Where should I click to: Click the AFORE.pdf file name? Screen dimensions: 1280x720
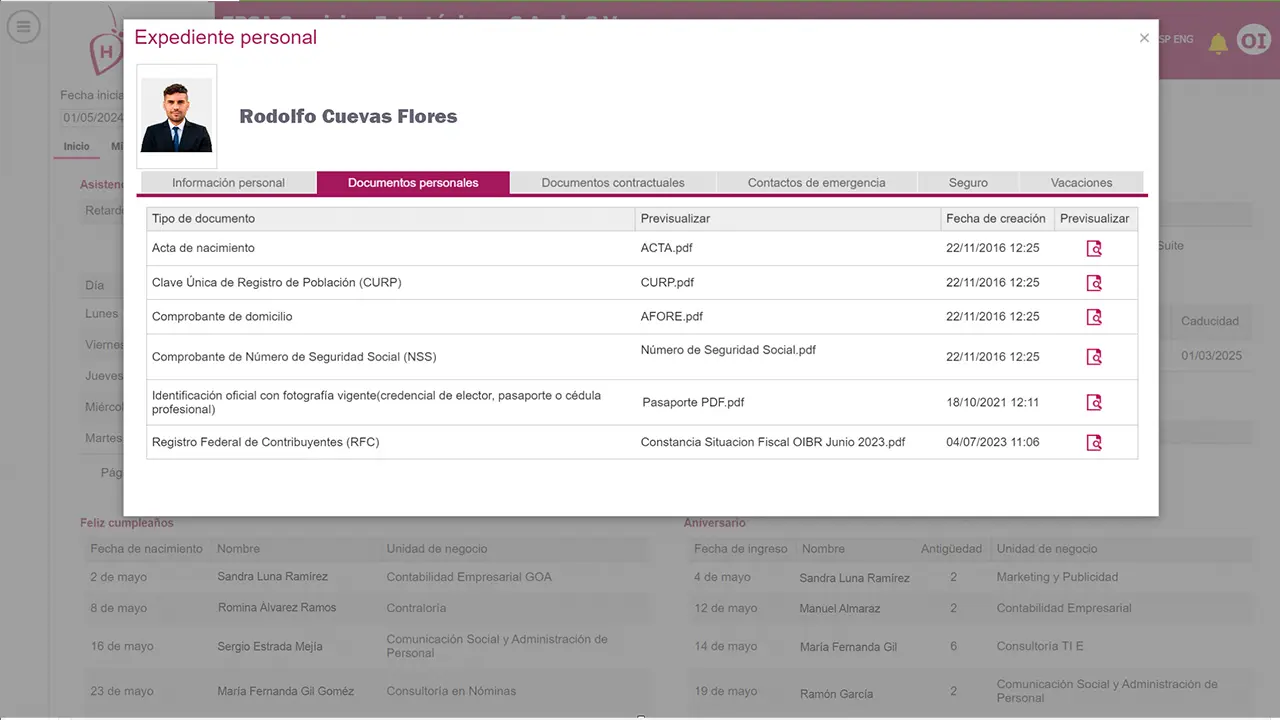672,317
